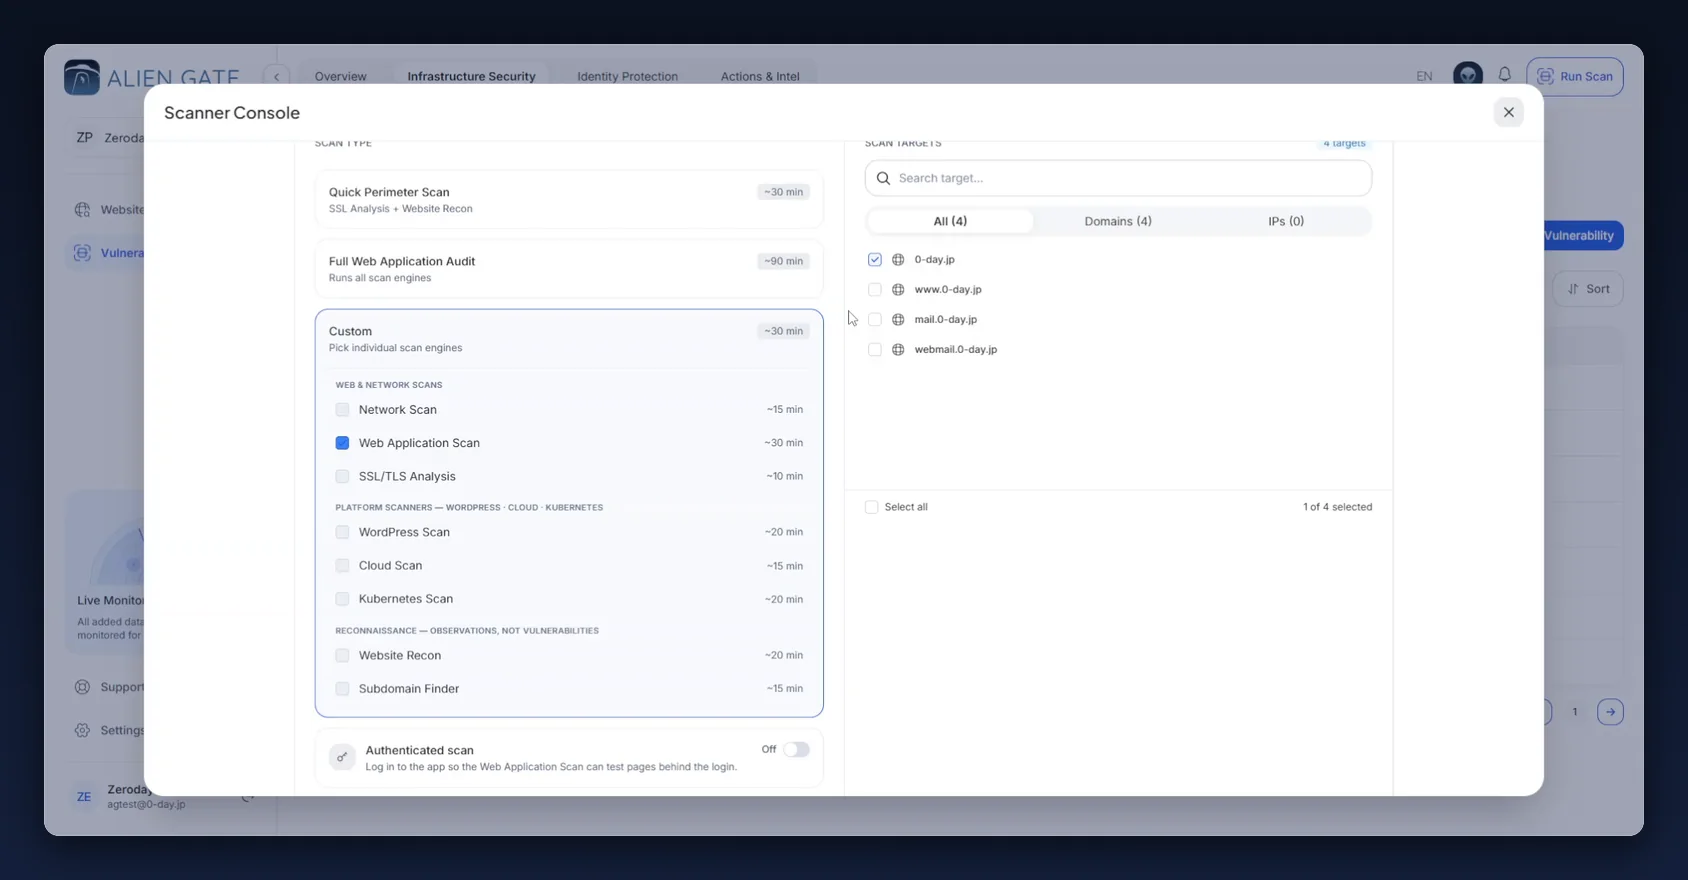Click the globe icon beside mail.0-day.jp

coord(898,320)
